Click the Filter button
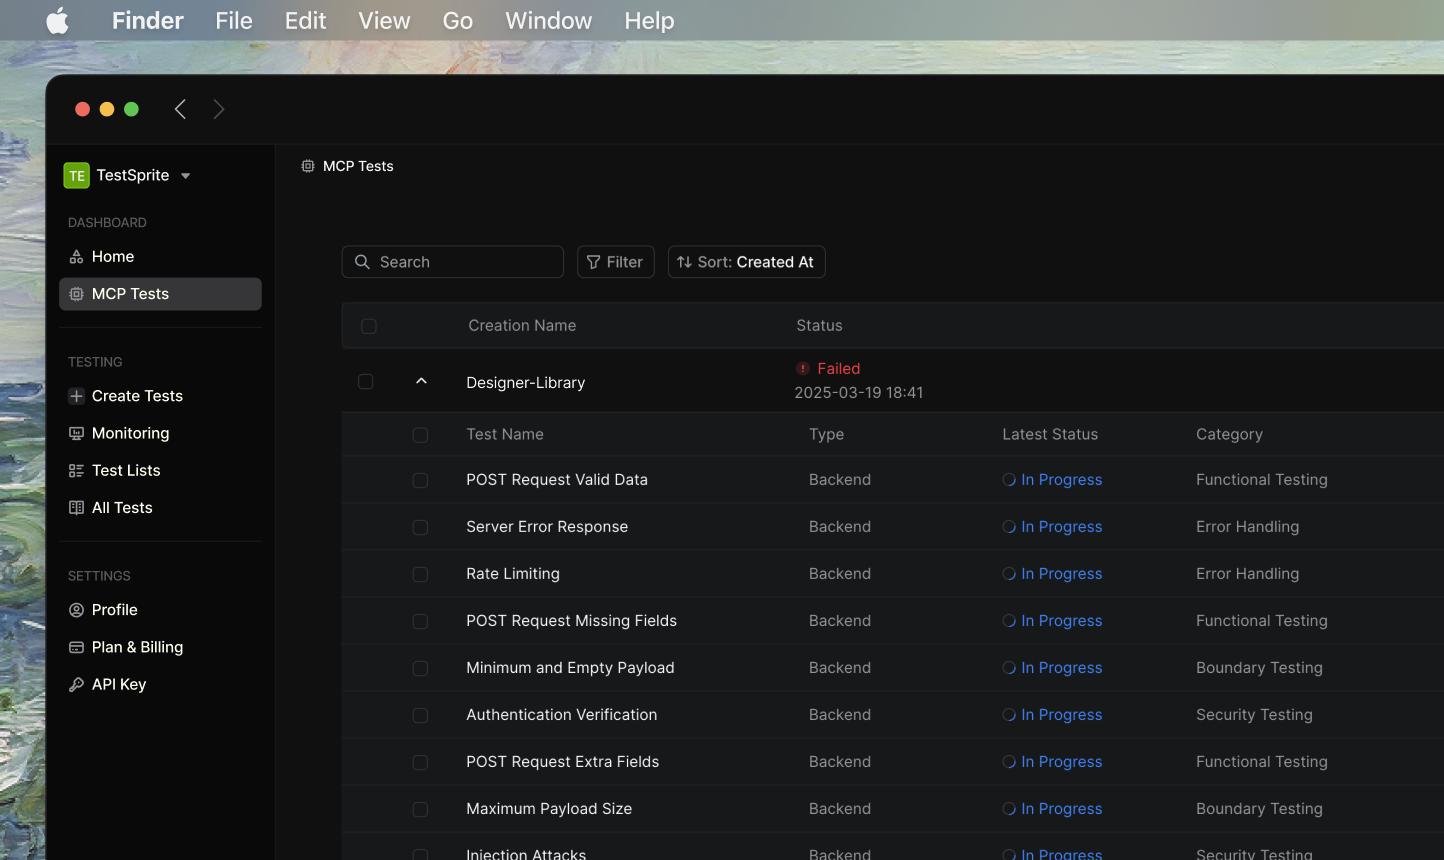 pos(615,262)
